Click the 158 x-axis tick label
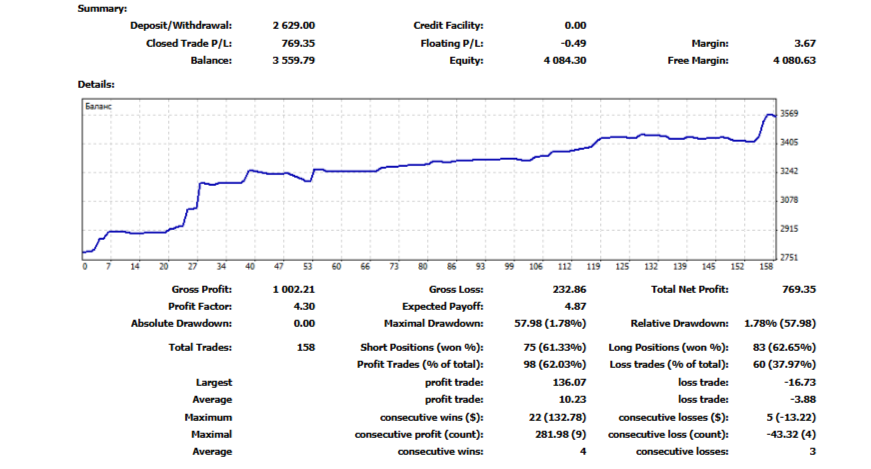The width and height of the screenshot is (871, 469). [x=766, y=267]
